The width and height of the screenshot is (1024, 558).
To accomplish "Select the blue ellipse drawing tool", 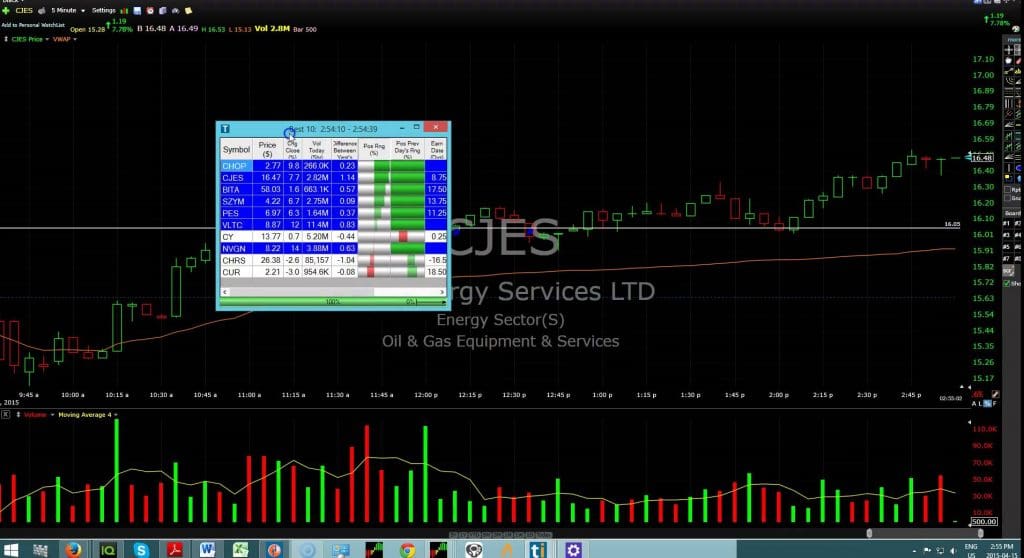I will [x=1018, y=168].
